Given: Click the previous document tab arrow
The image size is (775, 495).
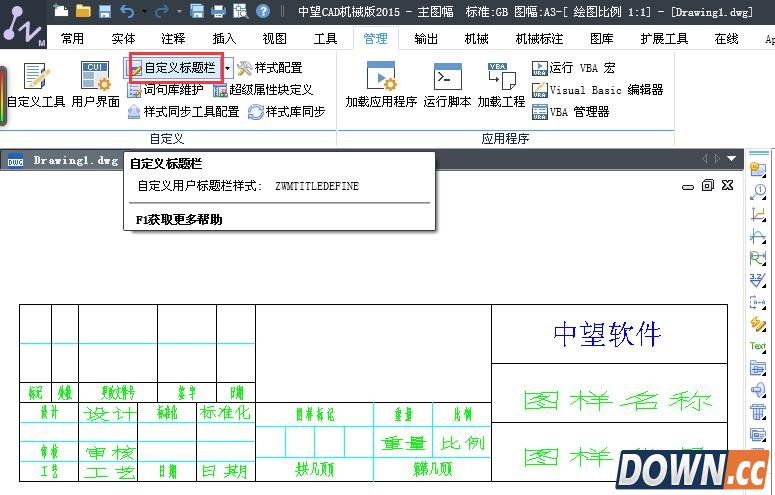Looking at the screenshot, I should pyautogui.click(x=704, y=159).
